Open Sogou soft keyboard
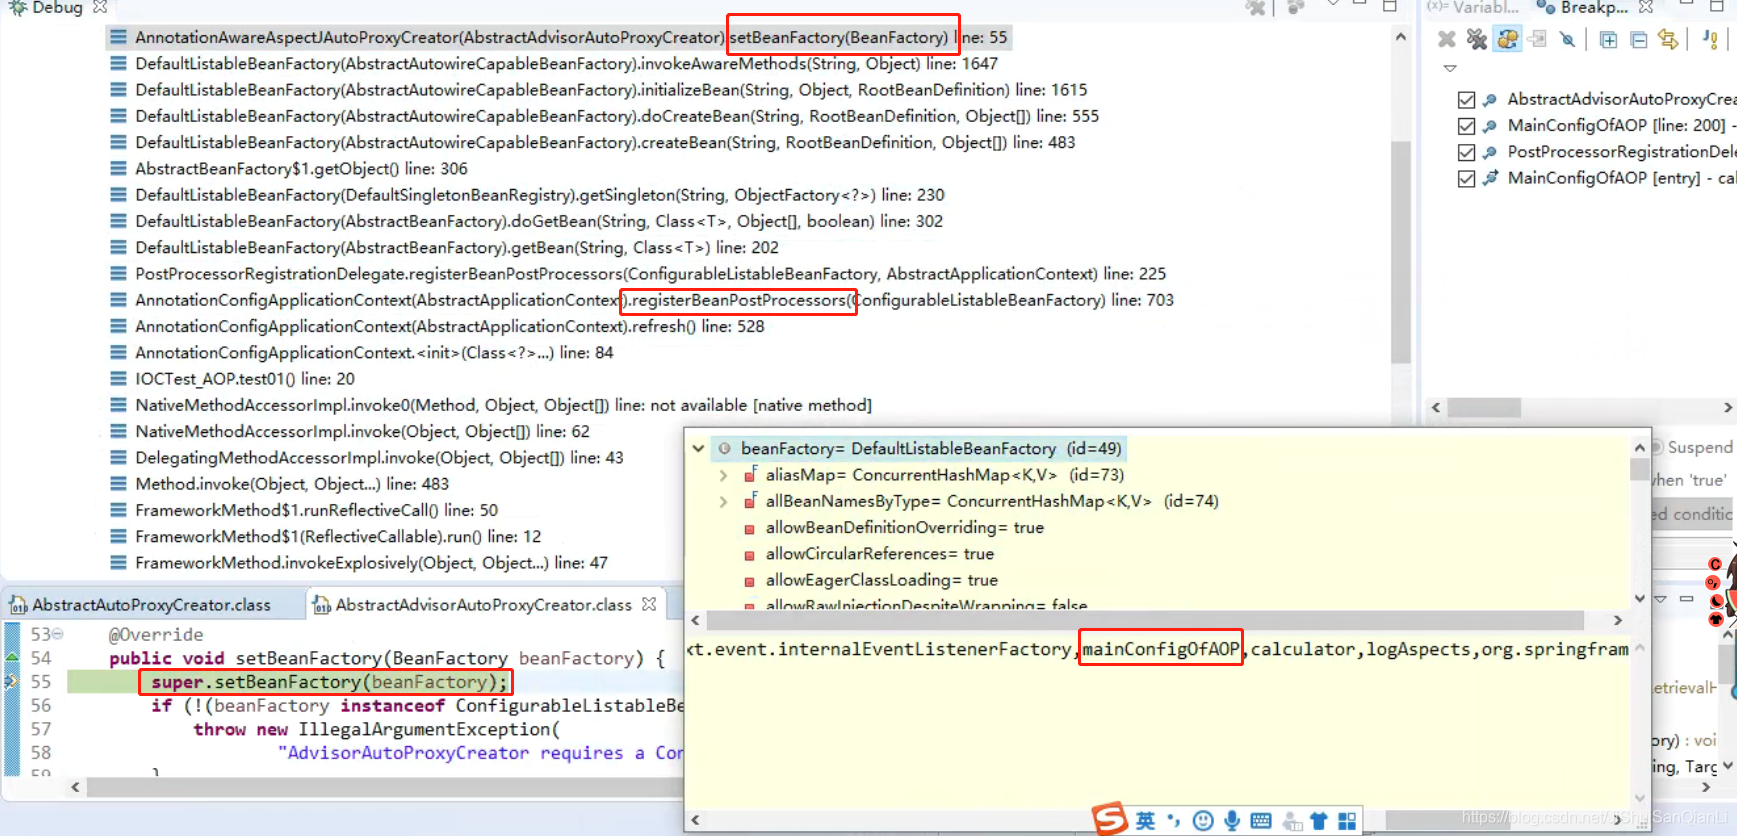The image size is (1737, 836). 1261,821
